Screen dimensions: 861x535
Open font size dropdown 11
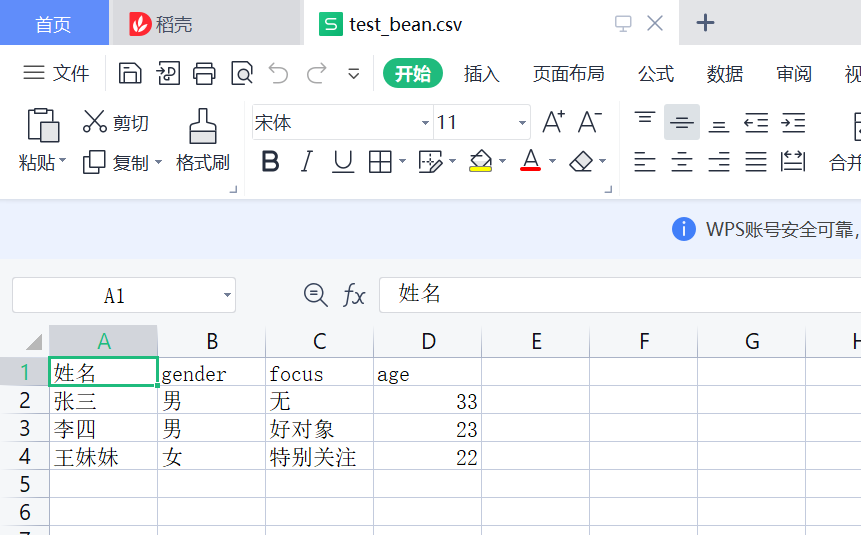(522, 122)
